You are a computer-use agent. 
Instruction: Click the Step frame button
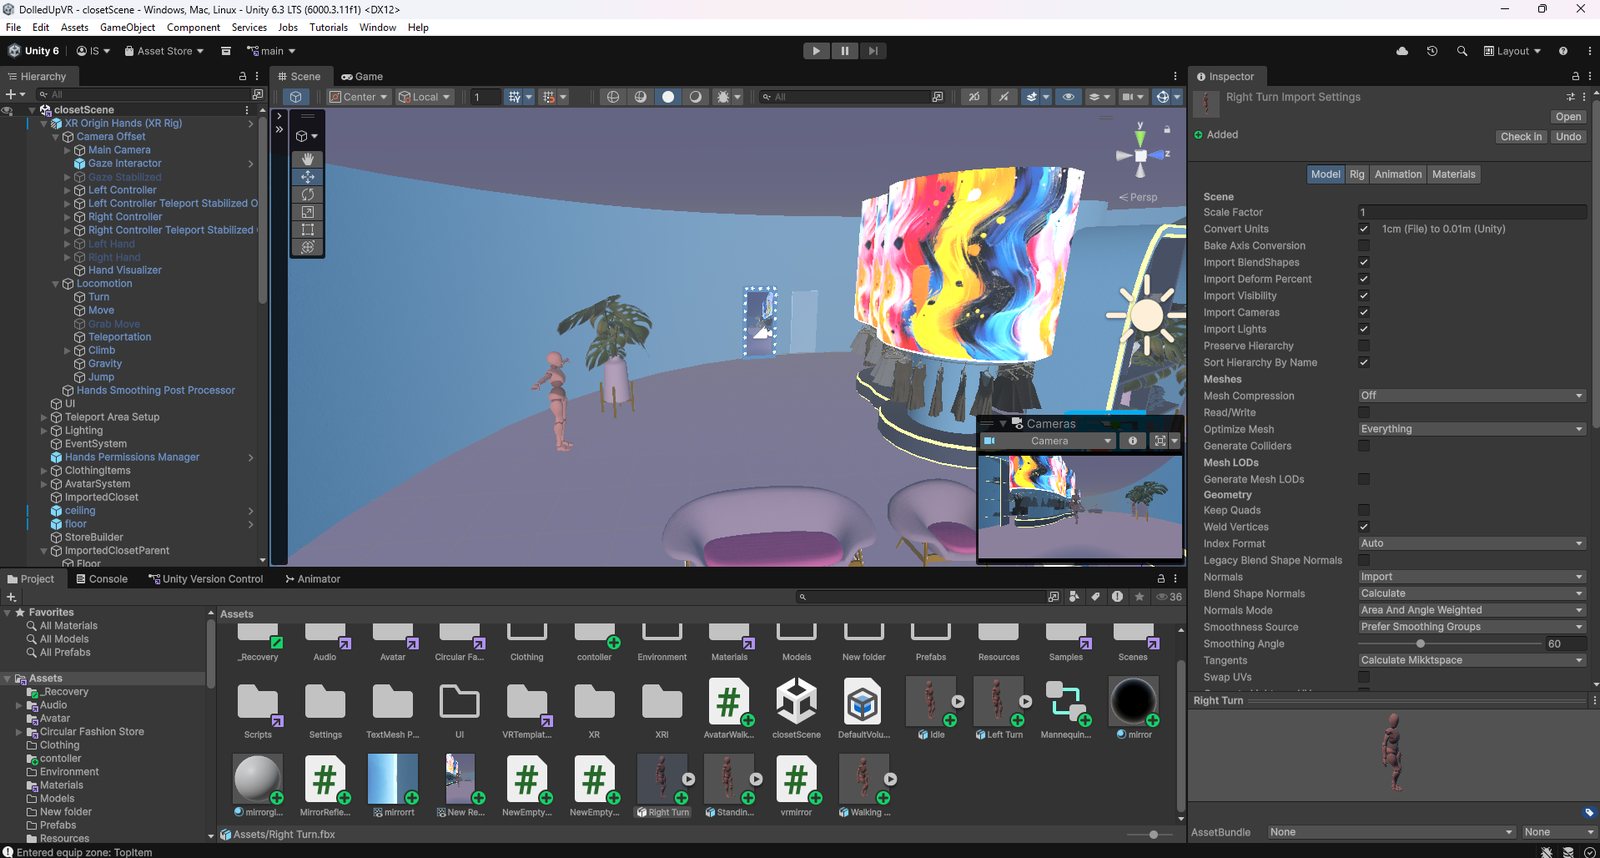[x=873, y=51]
